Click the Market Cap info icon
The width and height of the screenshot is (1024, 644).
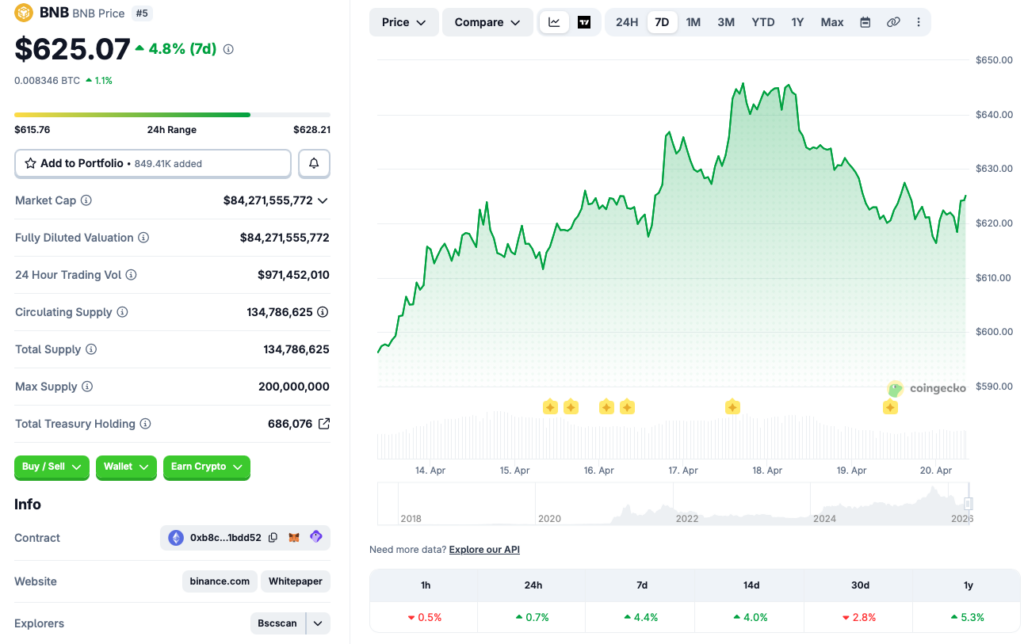(x=86, y=201)
